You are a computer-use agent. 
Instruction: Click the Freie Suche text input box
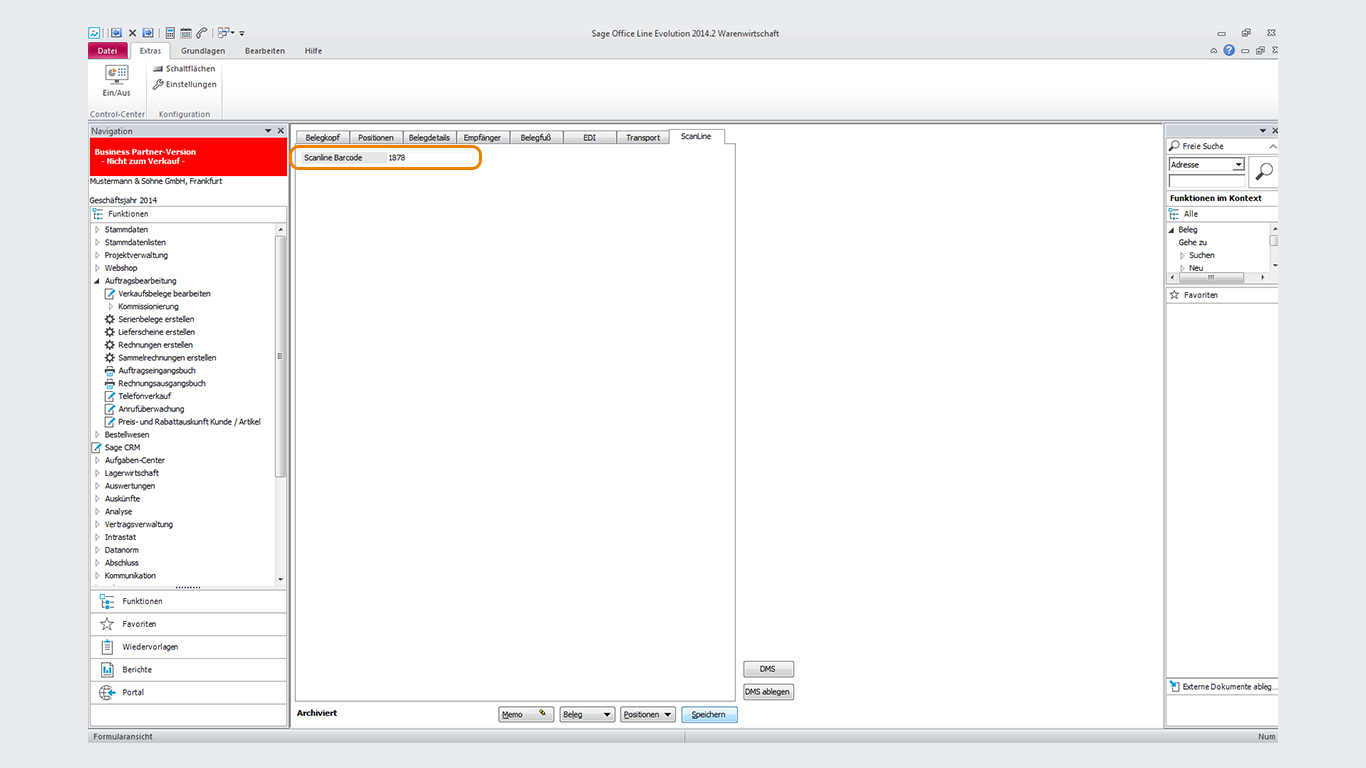pos(1207,181)
